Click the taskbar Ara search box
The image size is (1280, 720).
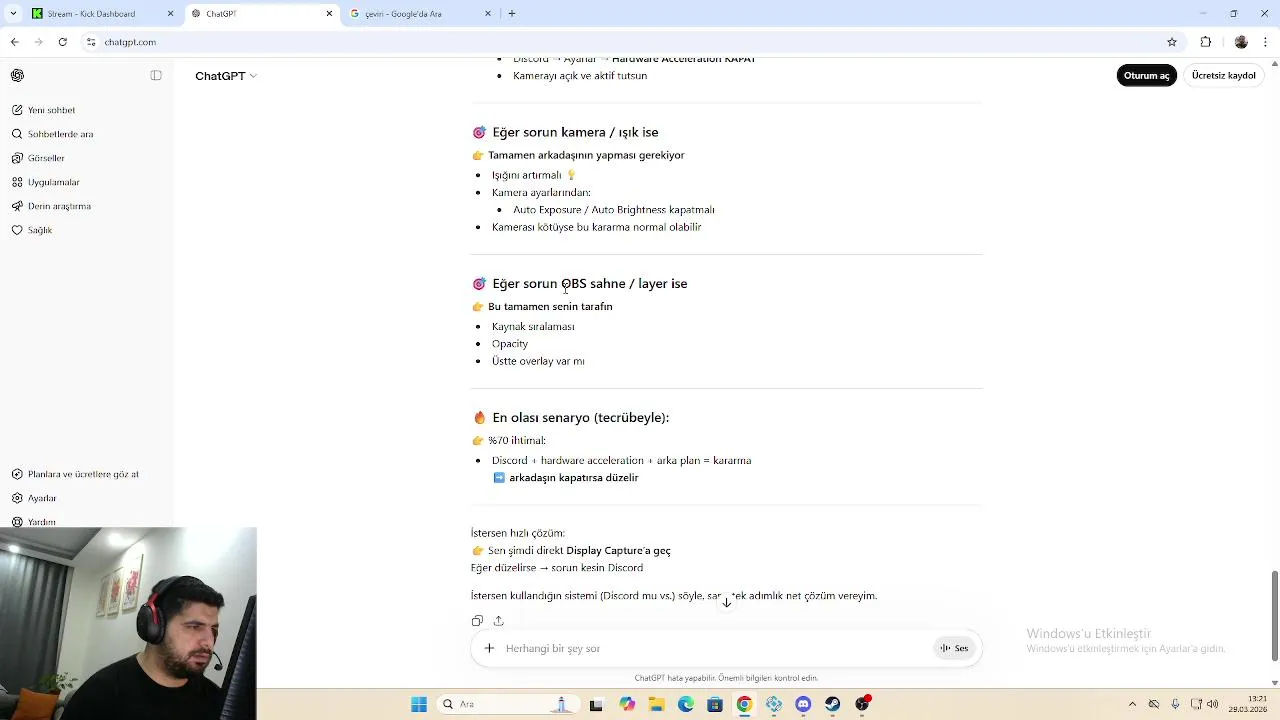(x=509, y=704)
